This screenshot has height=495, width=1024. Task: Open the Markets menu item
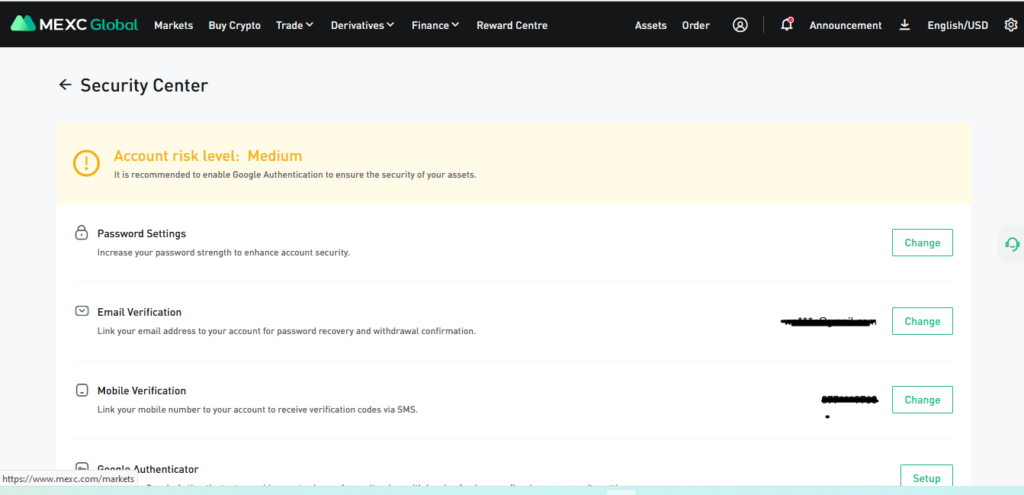[x=174, y=25]
